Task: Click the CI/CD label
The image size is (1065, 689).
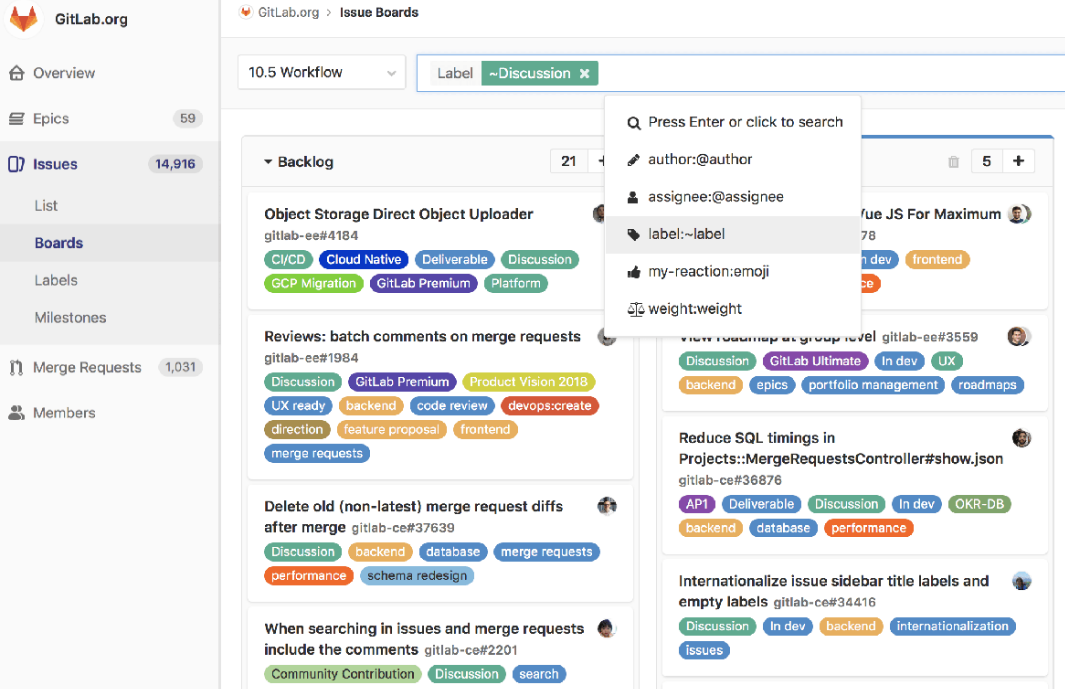Action: point(289,260)
